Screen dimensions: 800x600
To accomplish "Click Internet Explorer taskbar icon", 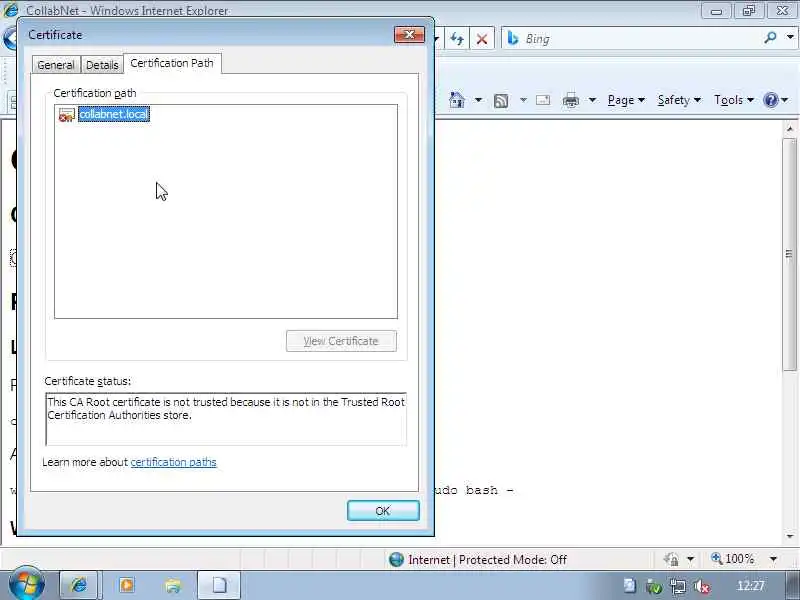I will tap(79, 585).
